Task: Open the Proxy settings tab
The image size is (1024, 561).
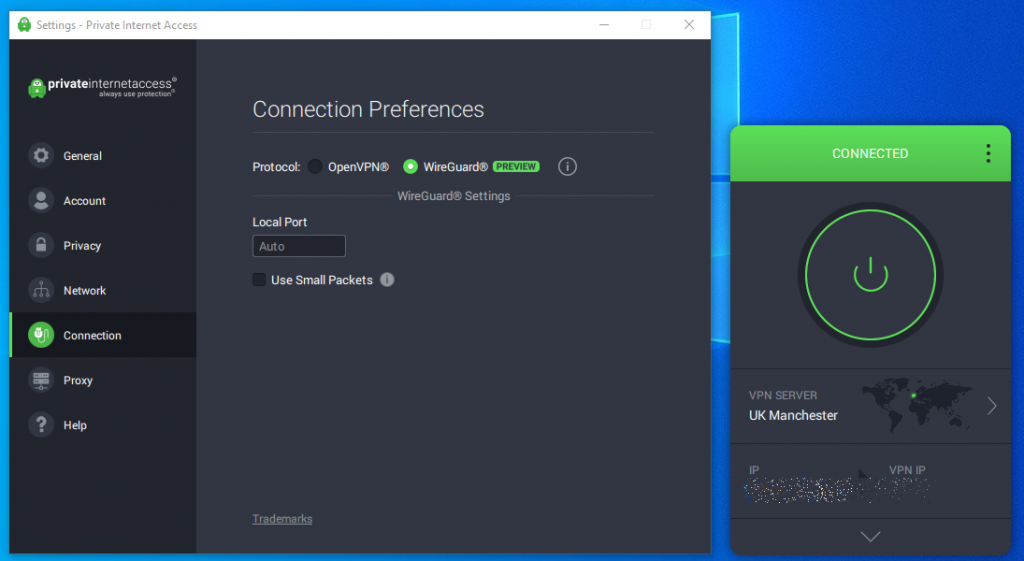Action: pos(103,380)
